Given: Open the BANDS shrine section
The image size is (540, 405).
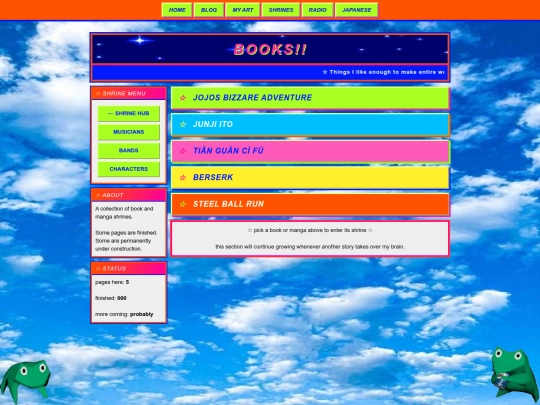Looking at the screenshot, I should click(128, 150).
